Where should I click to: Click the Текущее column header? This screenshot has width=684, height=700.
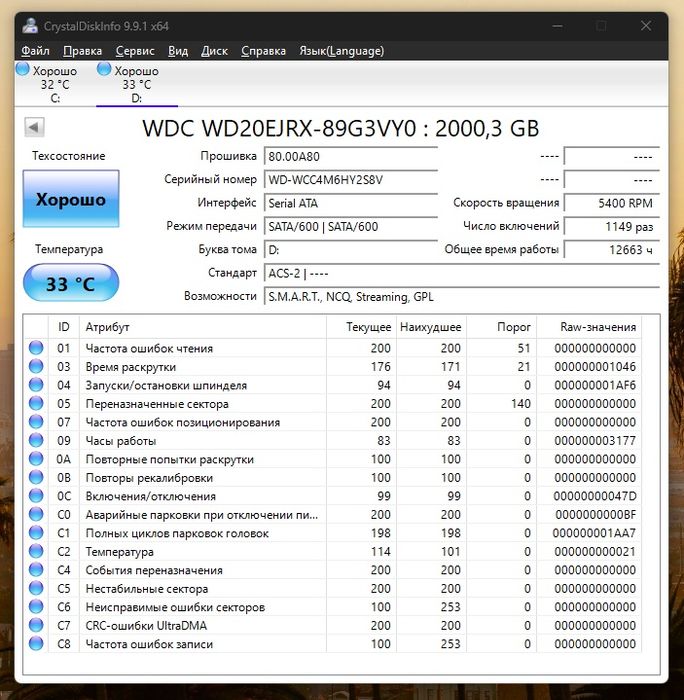(361, 327)
